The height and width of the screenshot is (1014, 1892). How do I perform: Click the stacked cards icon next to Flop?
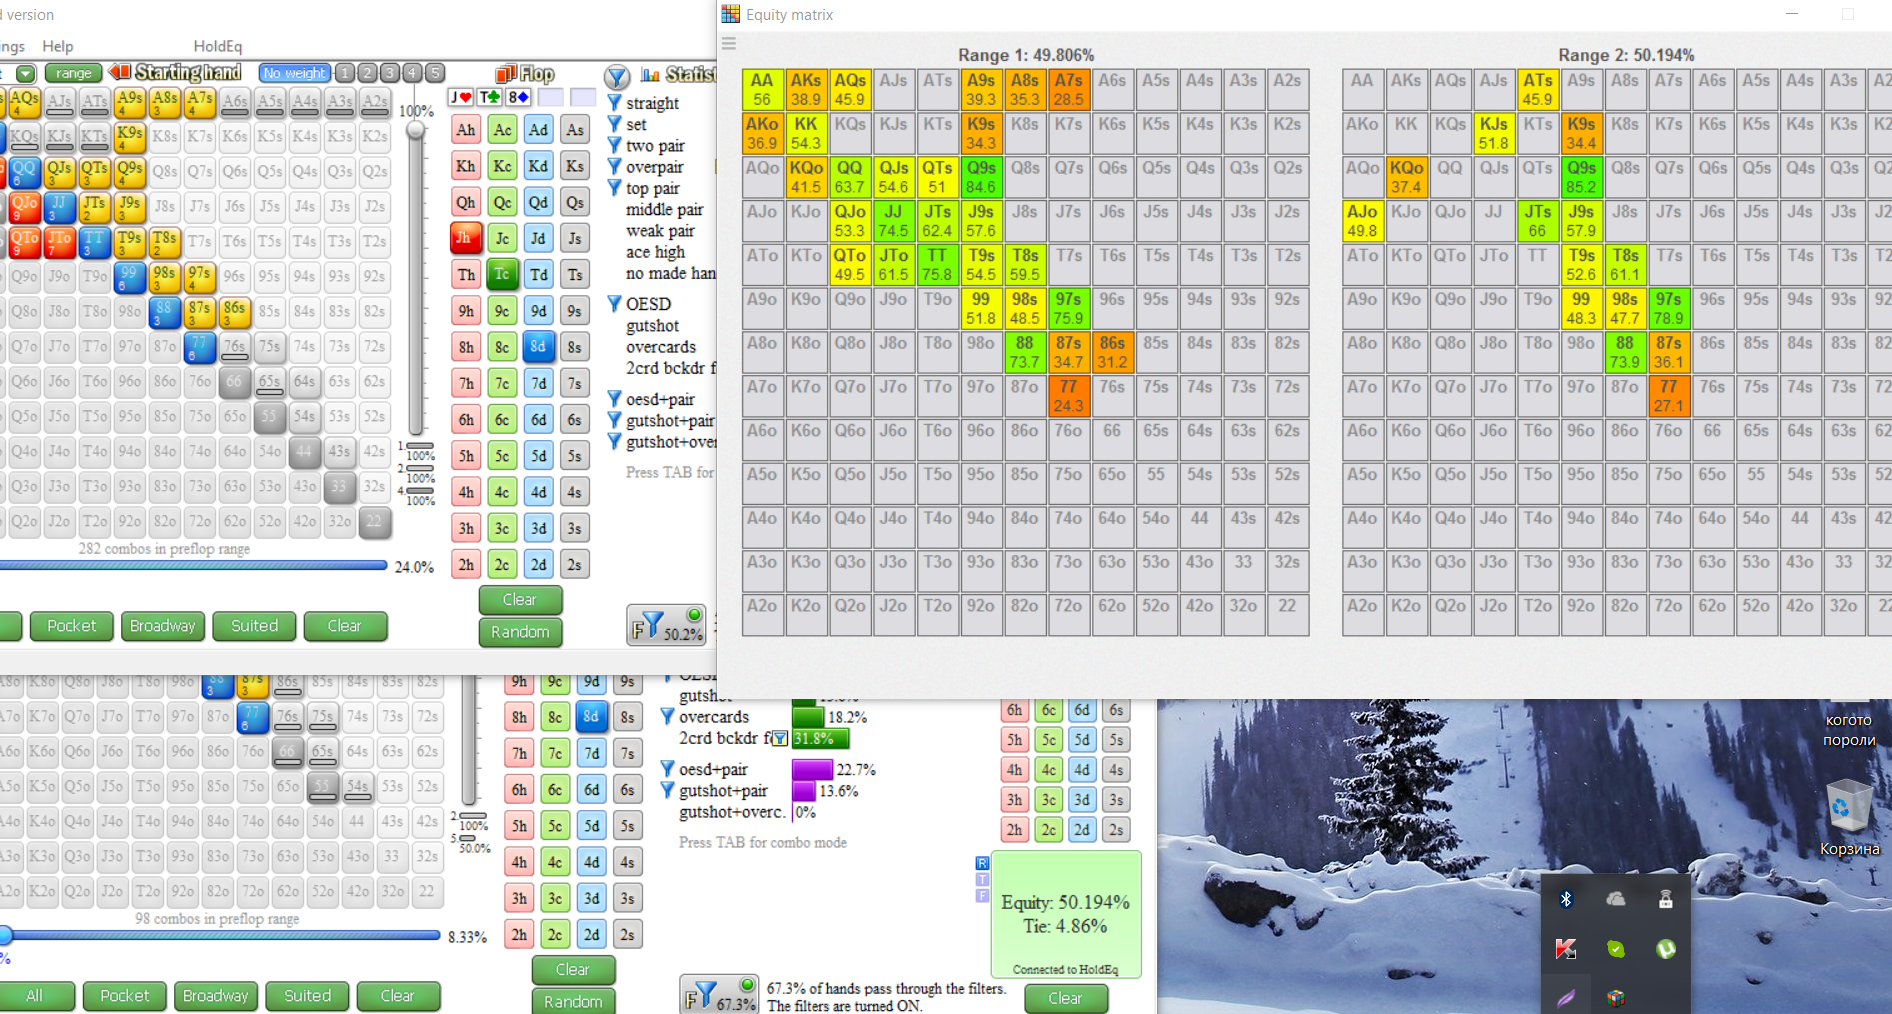point(506,73)
